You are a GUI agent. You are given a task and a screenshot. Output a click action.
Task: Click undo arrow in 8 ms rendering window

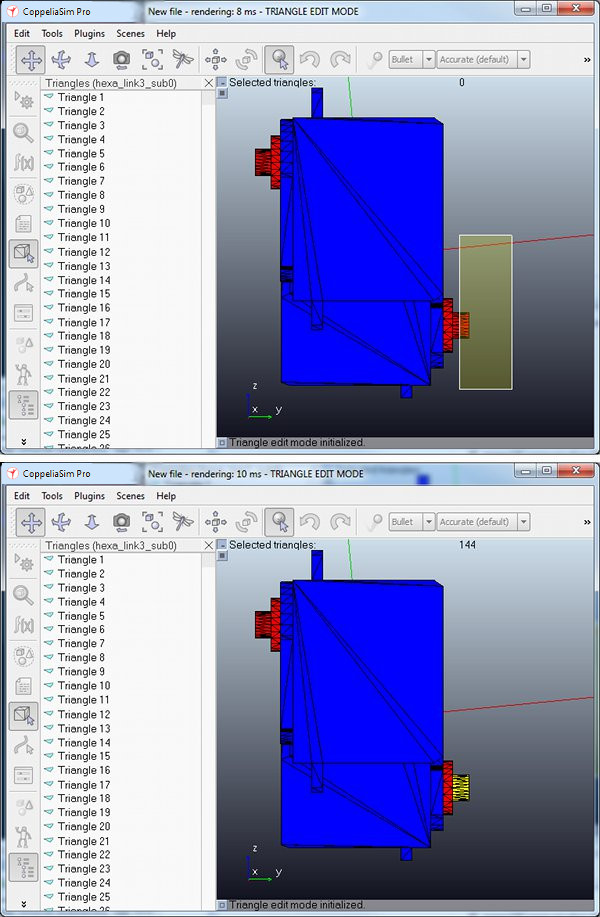pos(309,59)
